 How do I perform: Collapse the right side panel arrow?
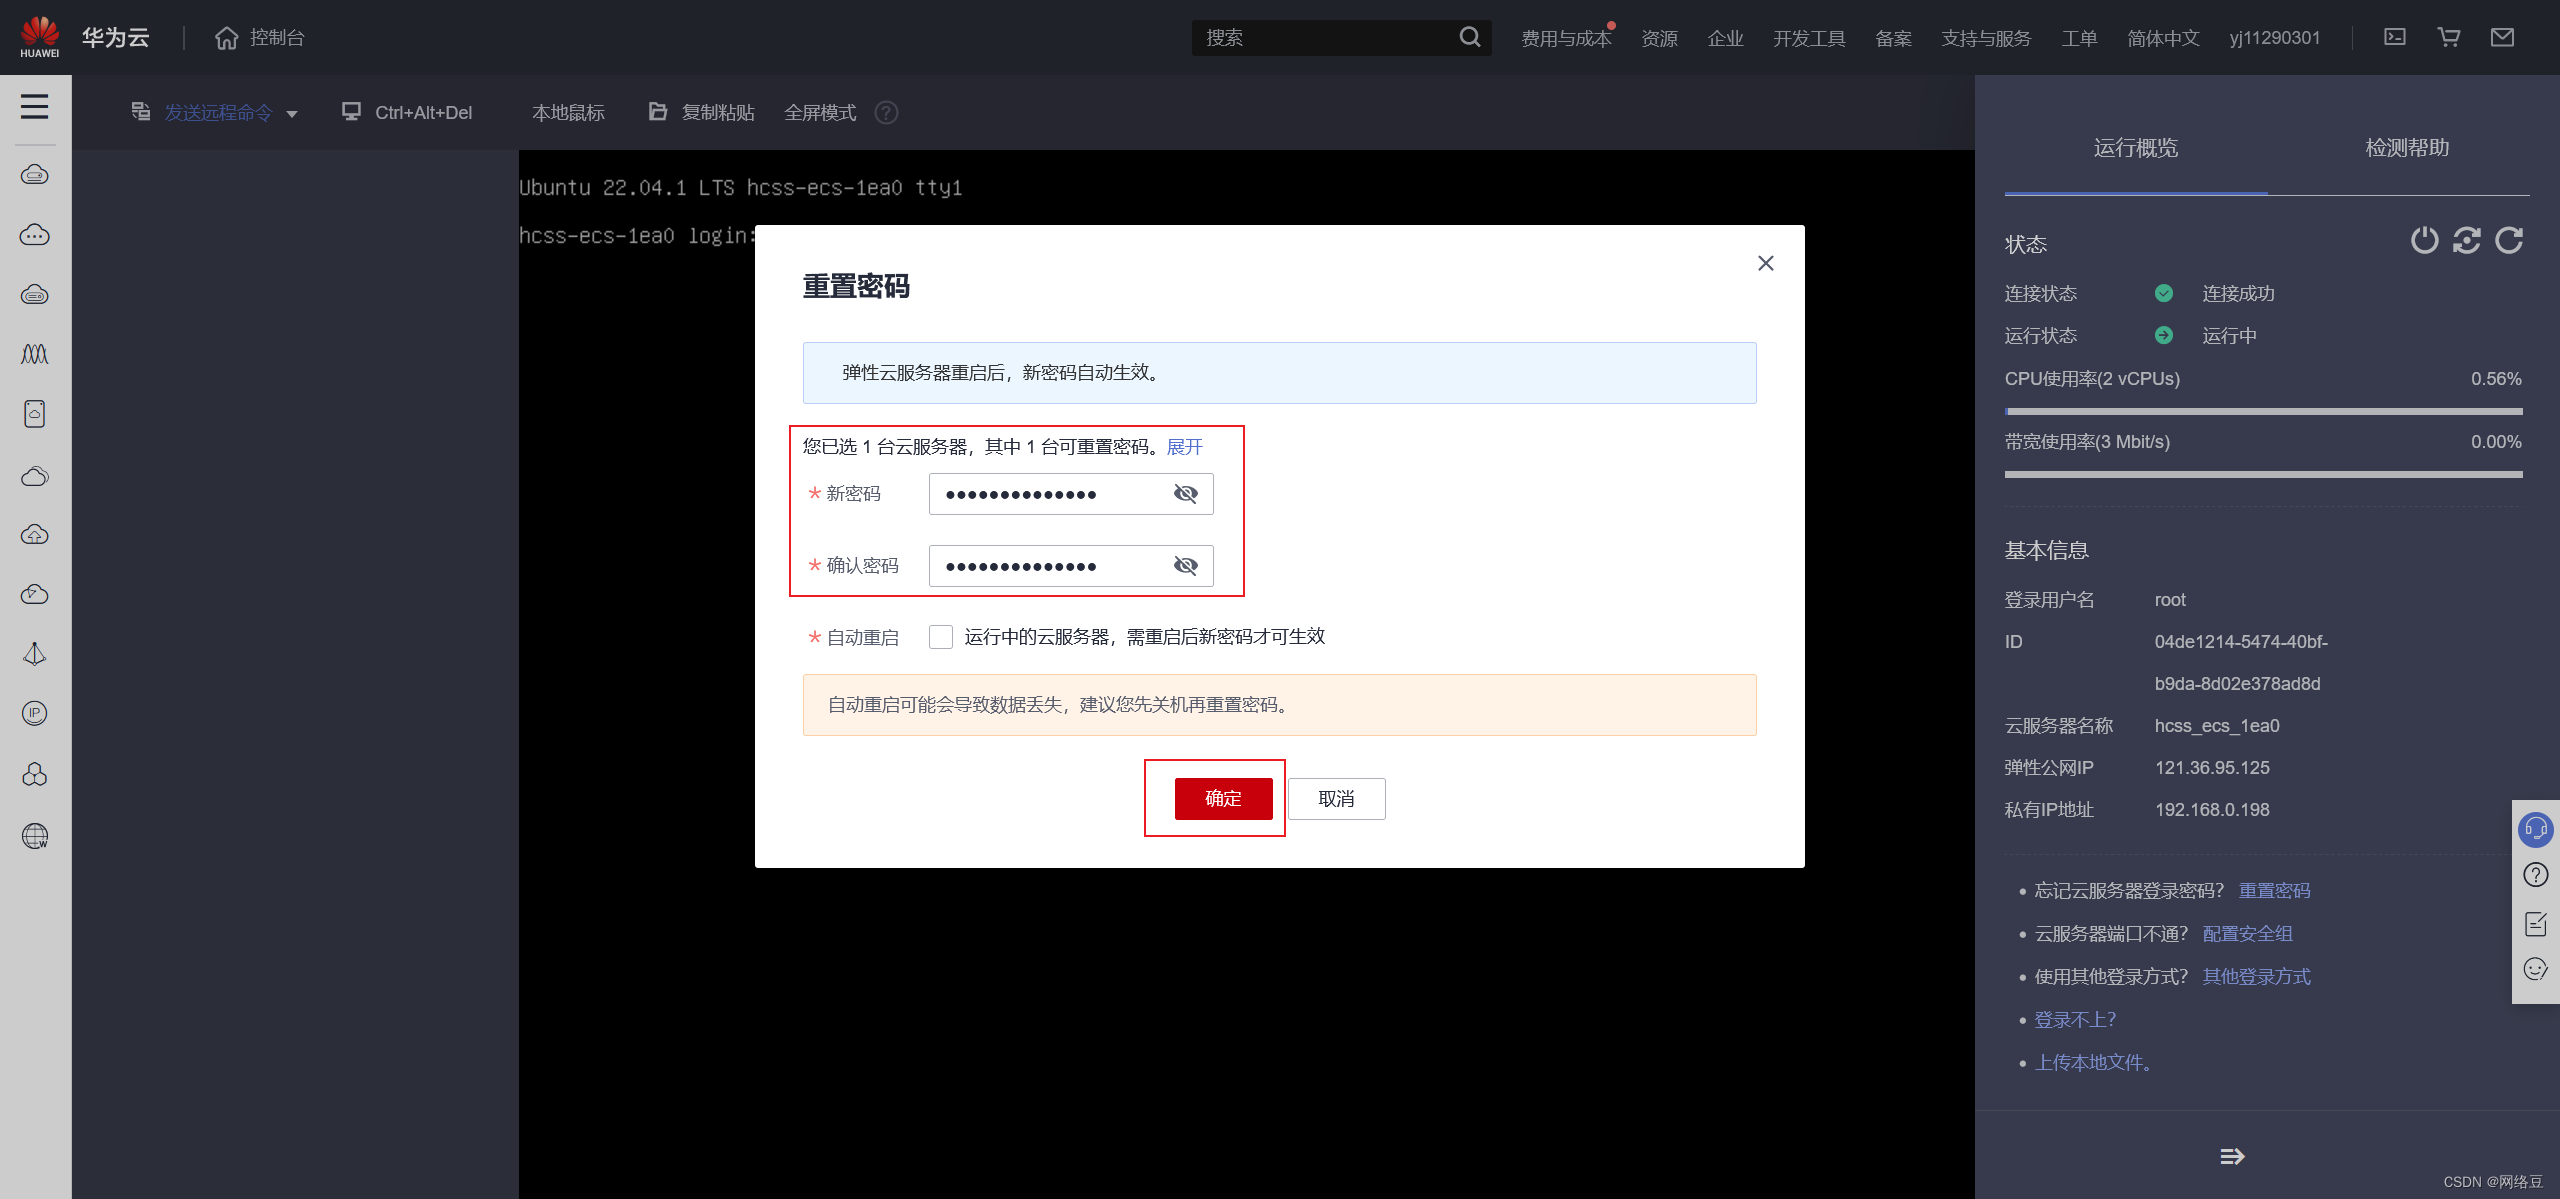point(2232,1156)
